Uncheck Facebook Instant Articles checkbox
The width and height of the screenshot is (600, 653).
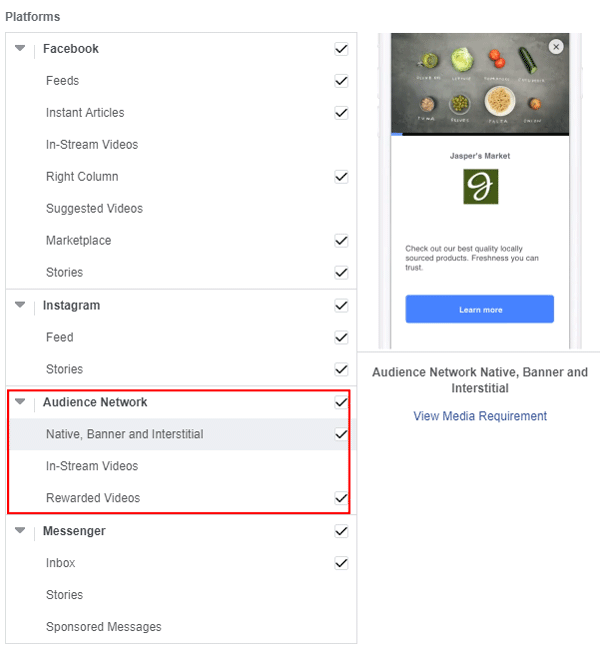(x=341, y=113)
